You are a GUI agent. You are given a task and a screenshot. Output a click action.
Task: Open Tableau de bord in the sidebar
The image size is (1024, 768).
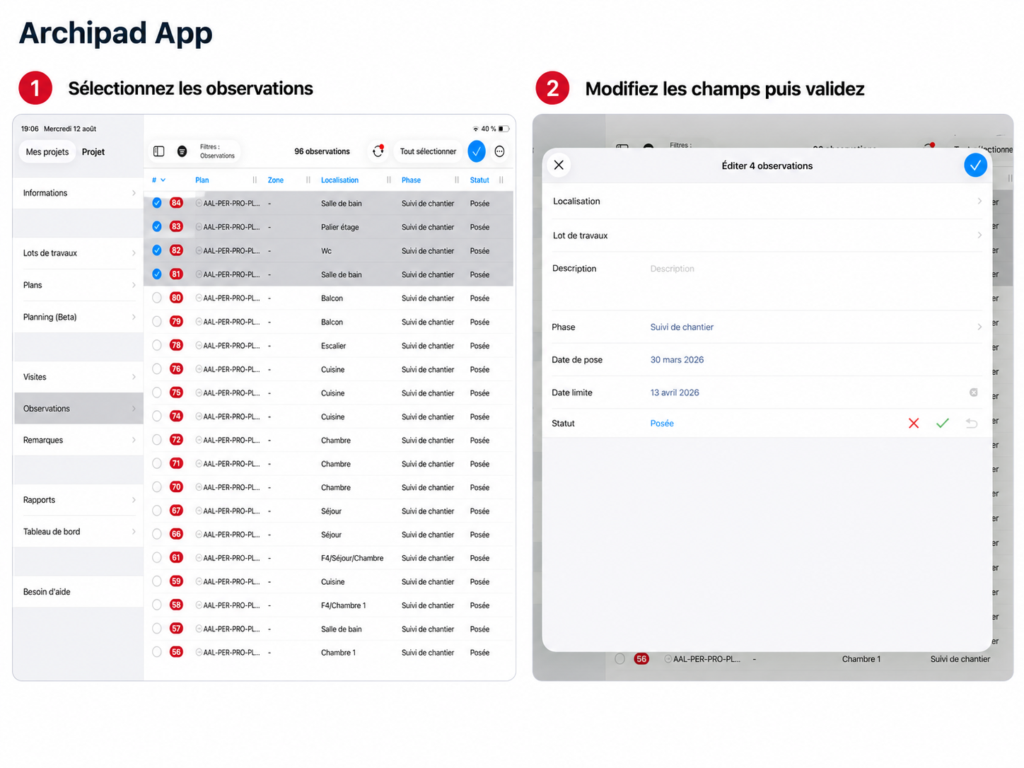(x=78, y=532)
